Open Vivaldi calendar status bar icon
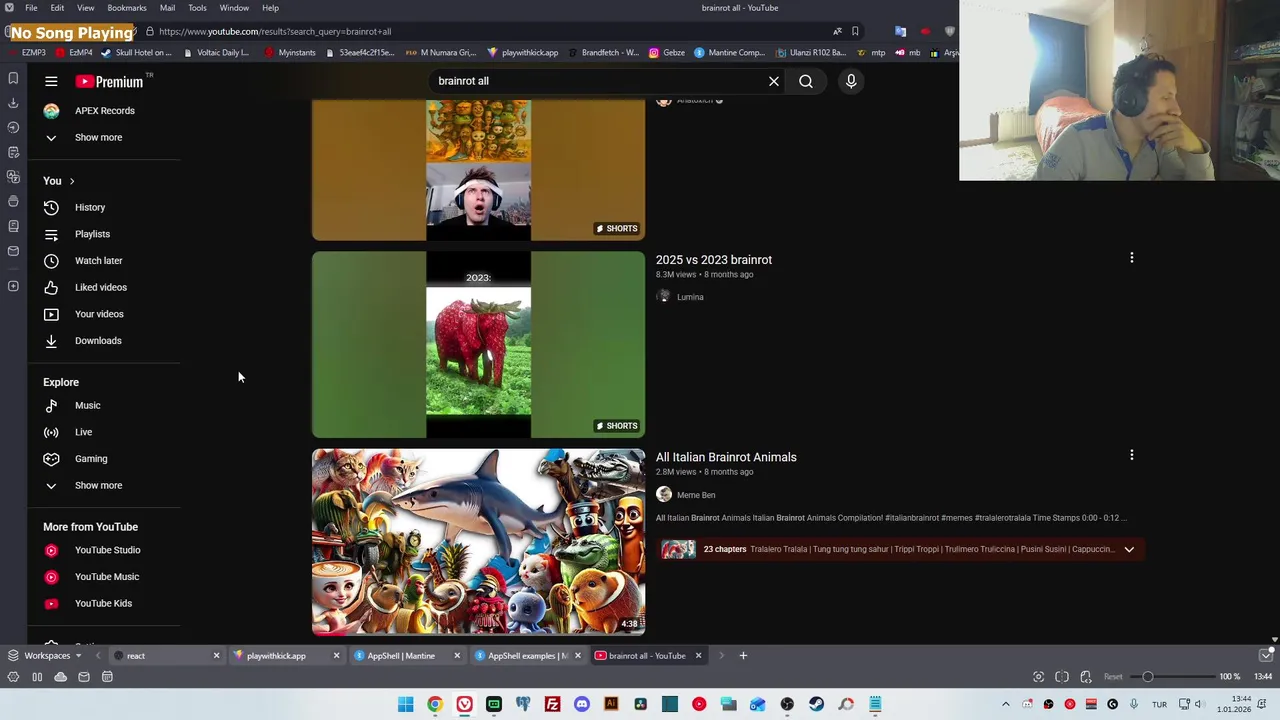Viewport: 1280px width, 720px height. pyautogui.click(x=107, y=677)
